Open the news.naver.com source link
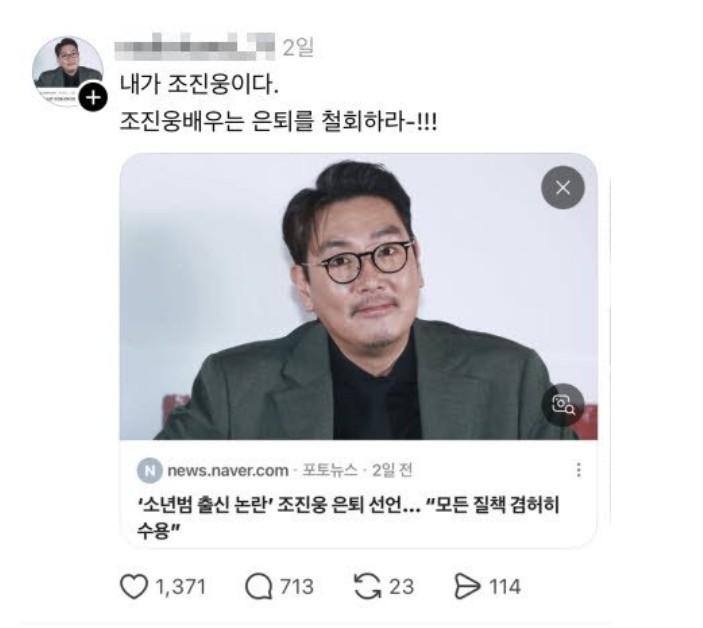Viewport: 703px width, 628px height. pyautogui.click(x=228, y=471)
